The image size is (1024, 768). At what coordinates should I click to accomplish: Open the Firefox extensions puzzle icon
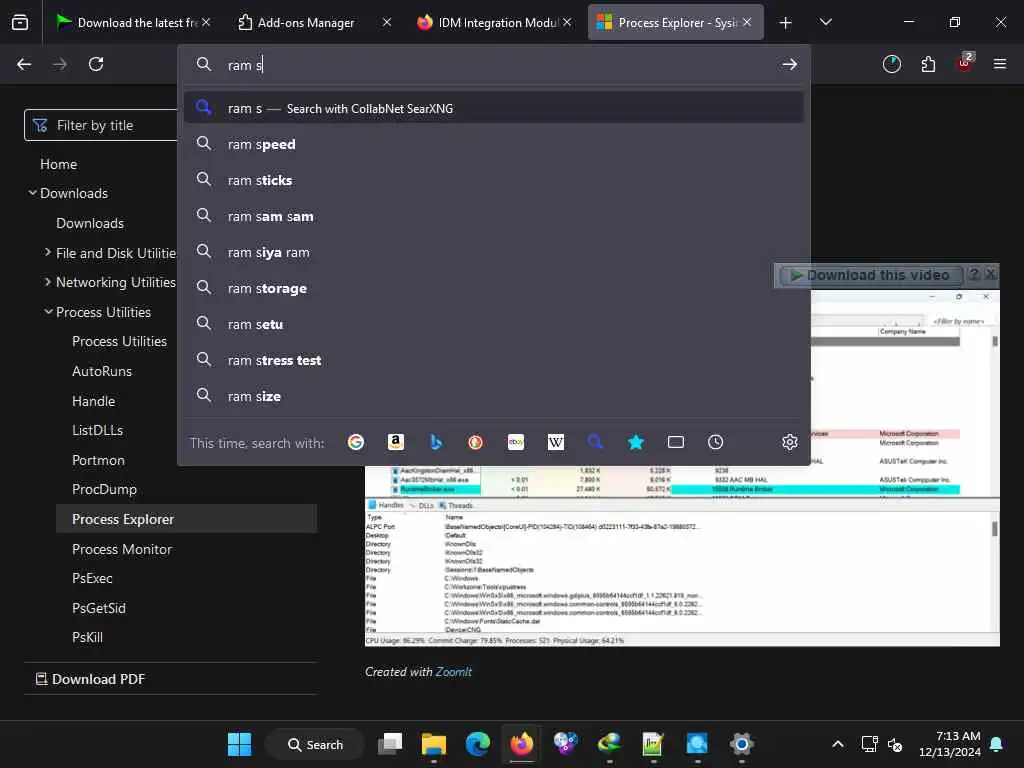coord(928,64)
